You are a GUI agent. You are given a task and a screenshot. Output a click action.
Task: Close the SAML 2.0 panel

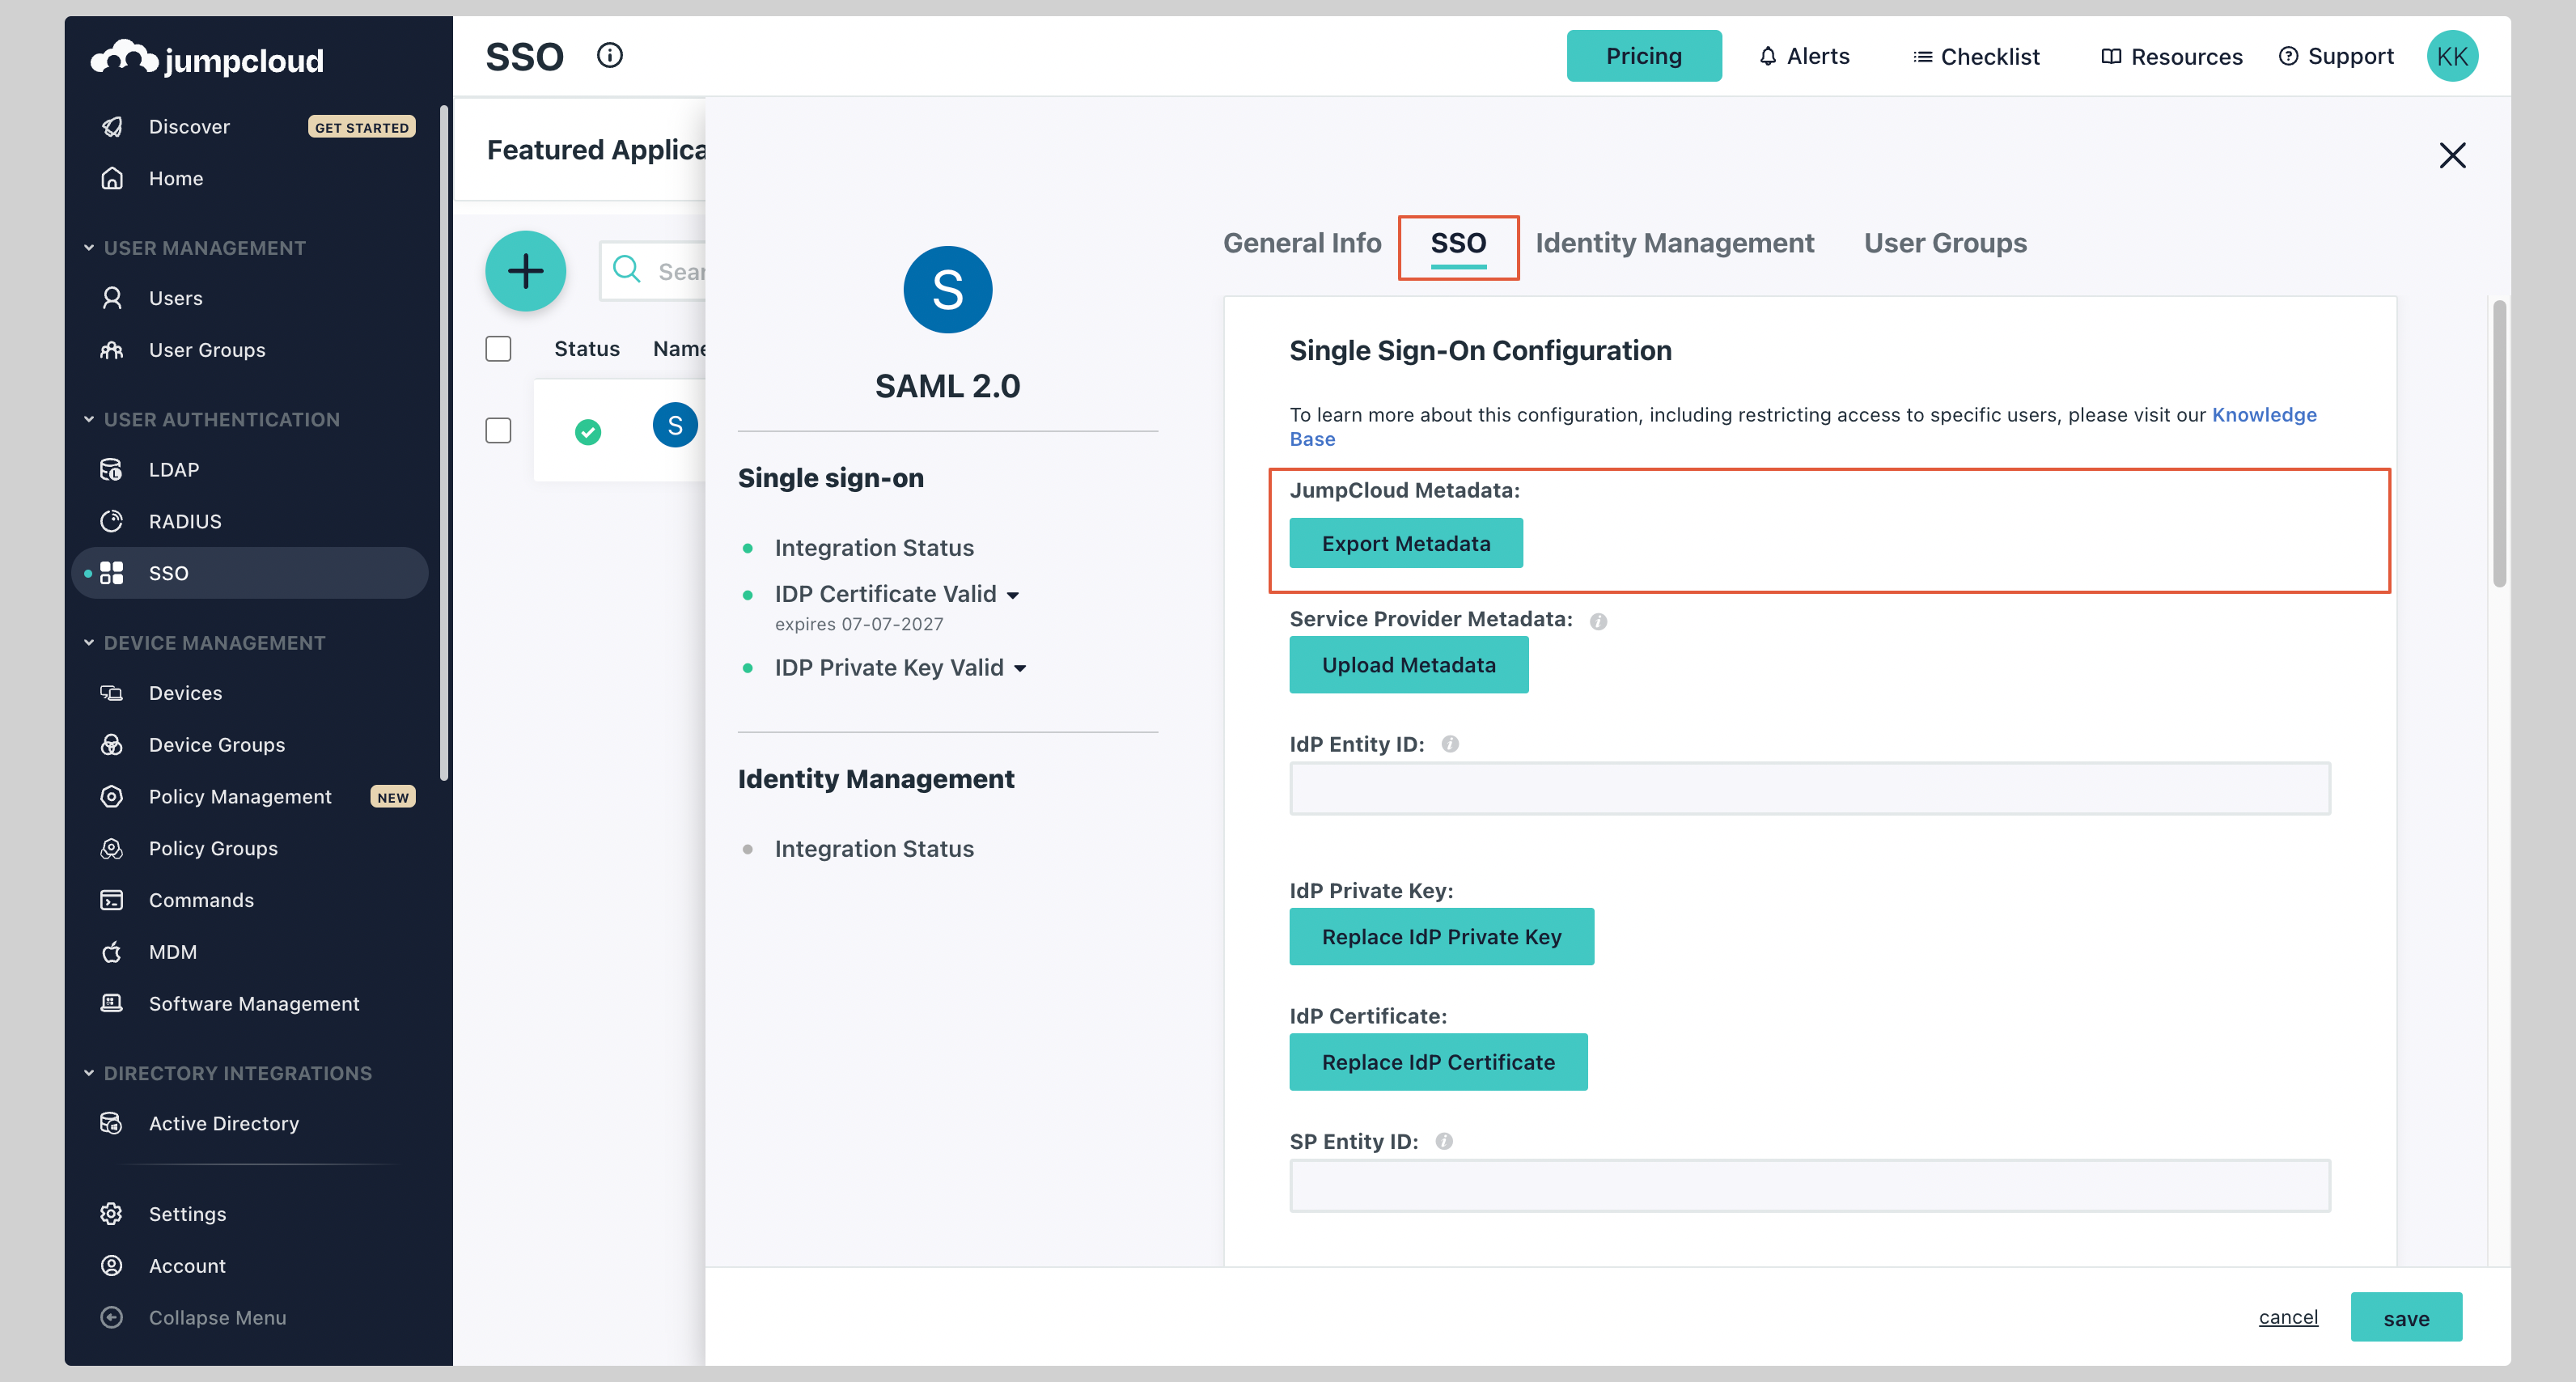click(x=2452, y=155)
